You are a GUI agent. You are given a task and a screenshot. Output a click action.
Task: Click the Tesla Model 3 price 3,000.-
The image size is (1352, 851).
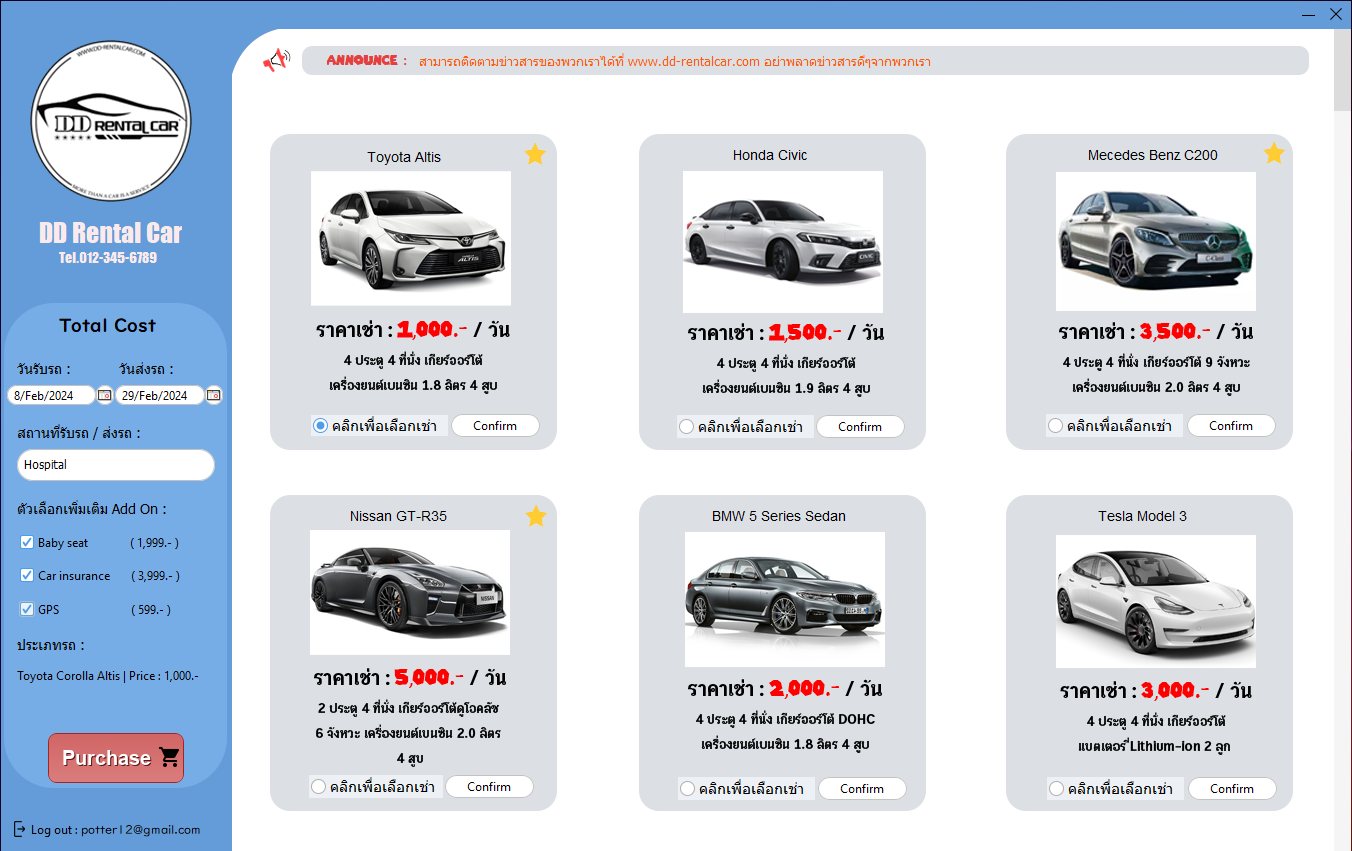pos(1175,690)
